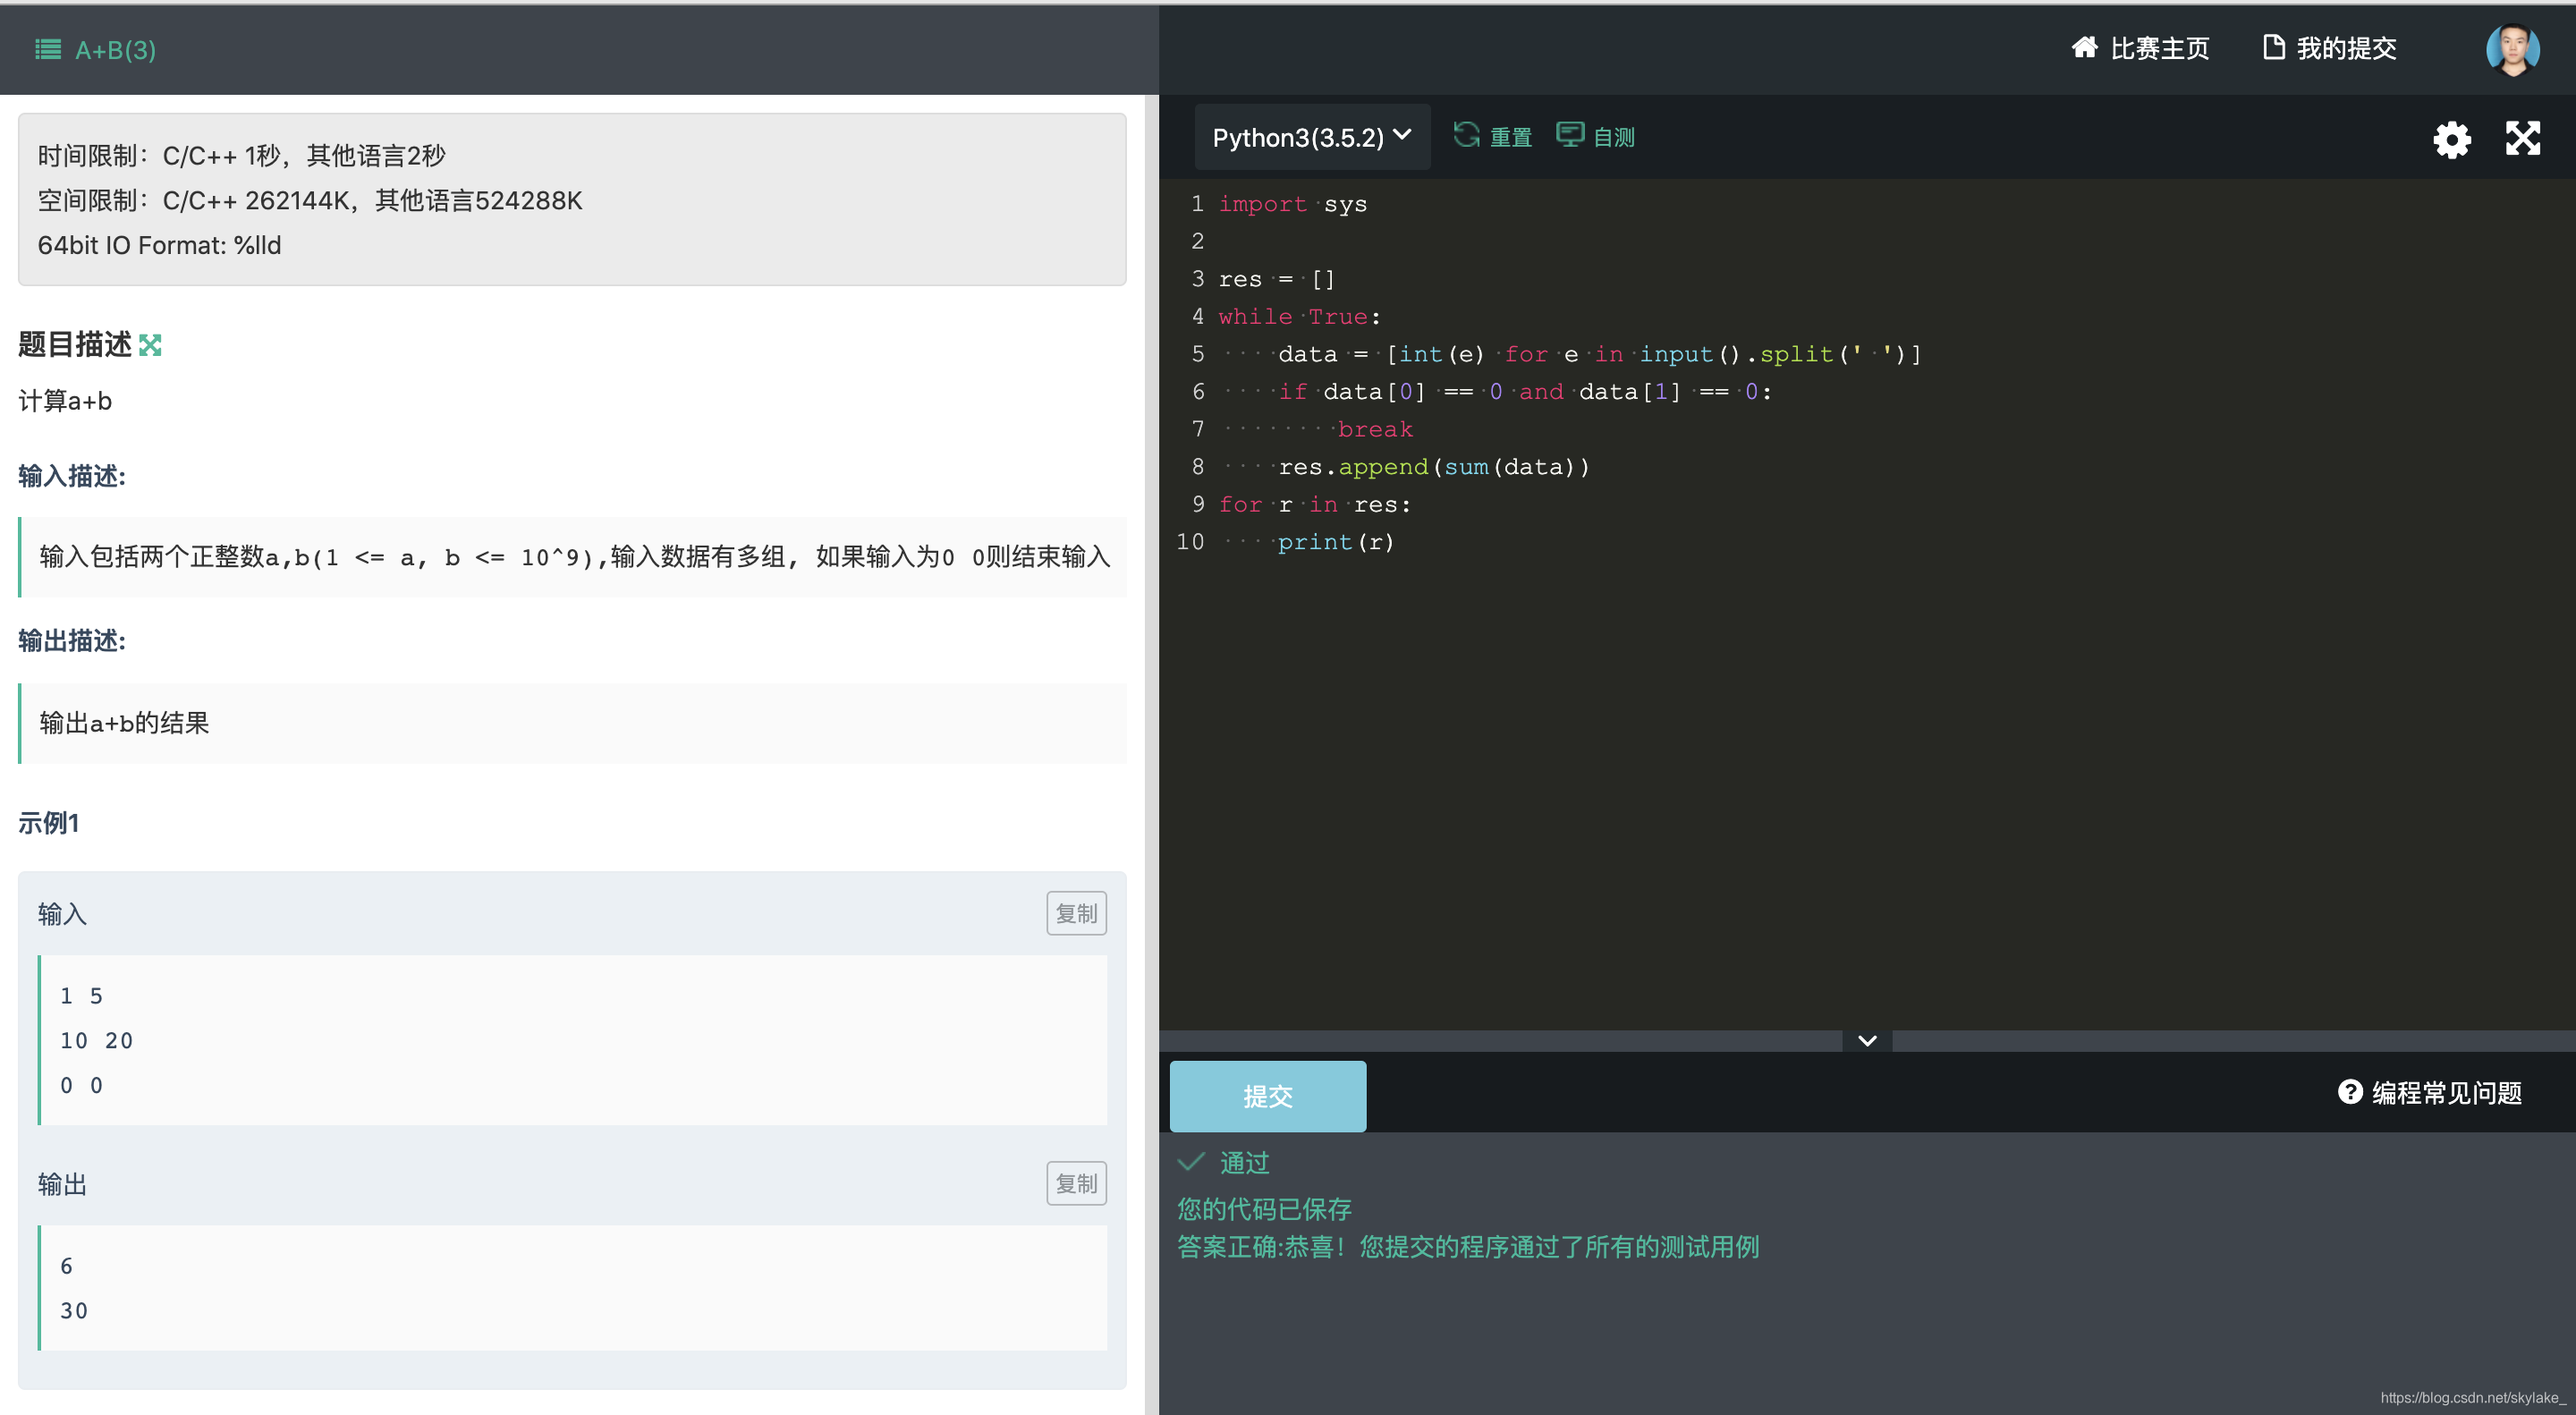The width and height of the screenshot is (2576, 1415).
Task: Click the home icon for 比赛主页
Action: click(2084, 47)
